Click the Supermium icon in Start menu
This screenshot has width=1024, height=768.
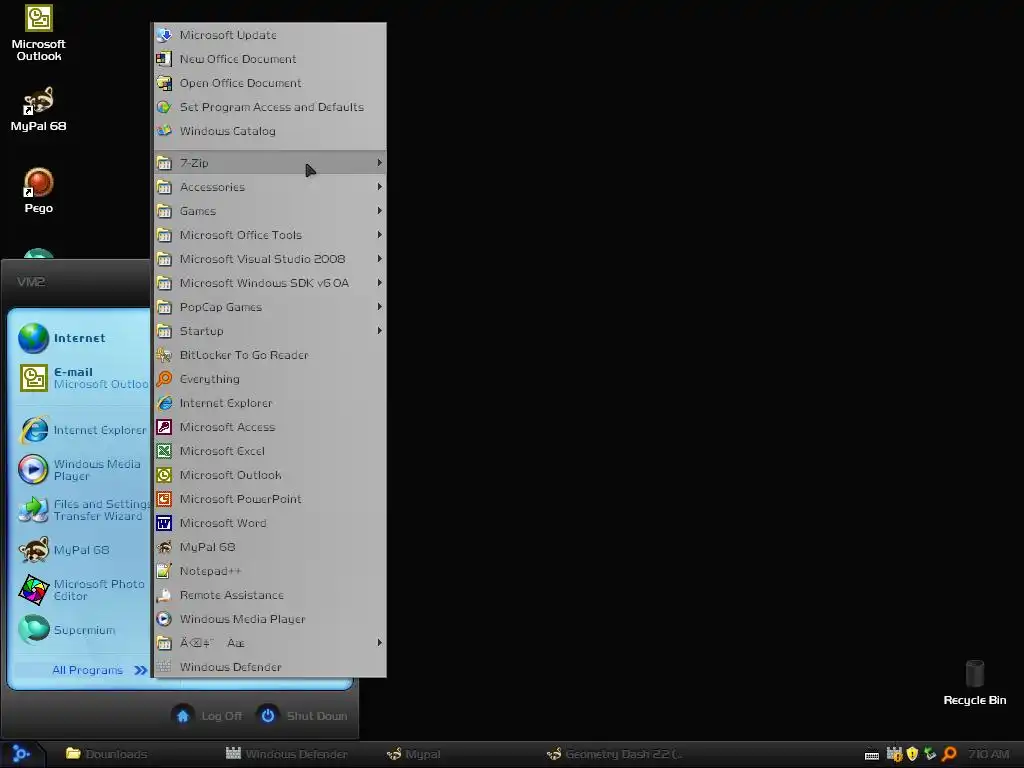coord(33,630)
